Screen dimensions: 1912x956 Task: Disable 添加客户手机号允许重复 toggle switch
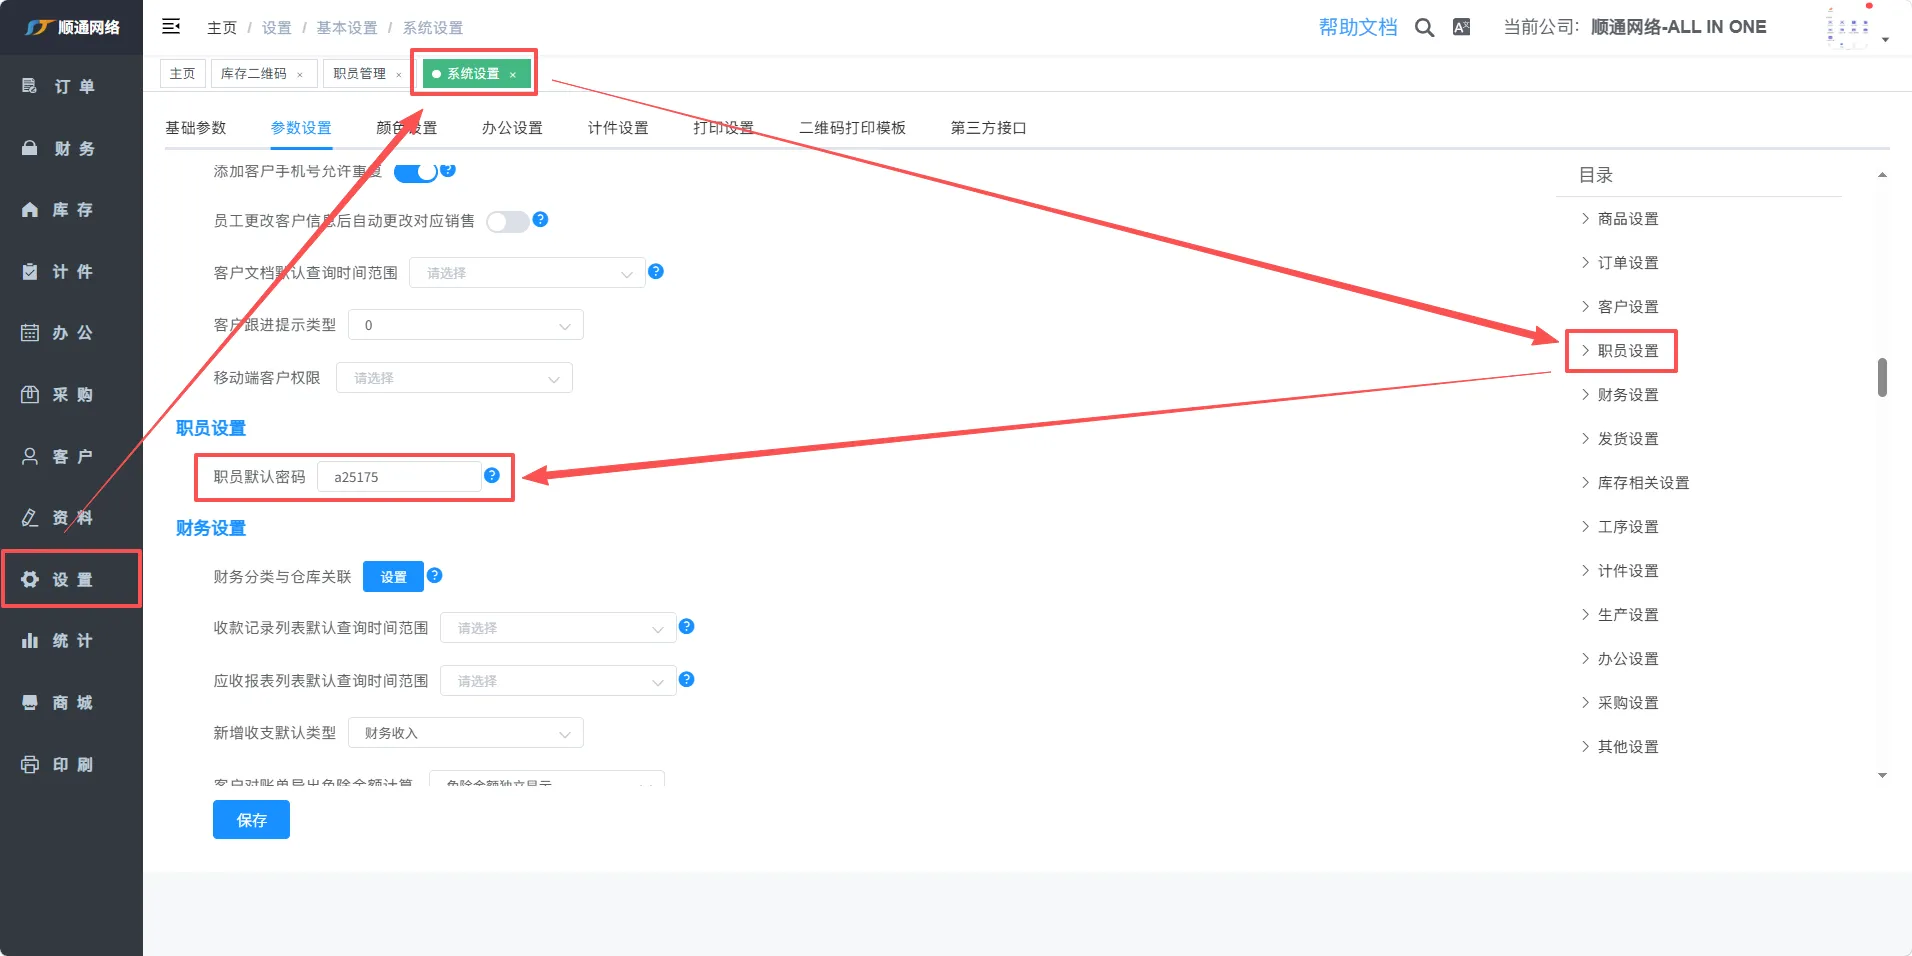pos(416,172)
